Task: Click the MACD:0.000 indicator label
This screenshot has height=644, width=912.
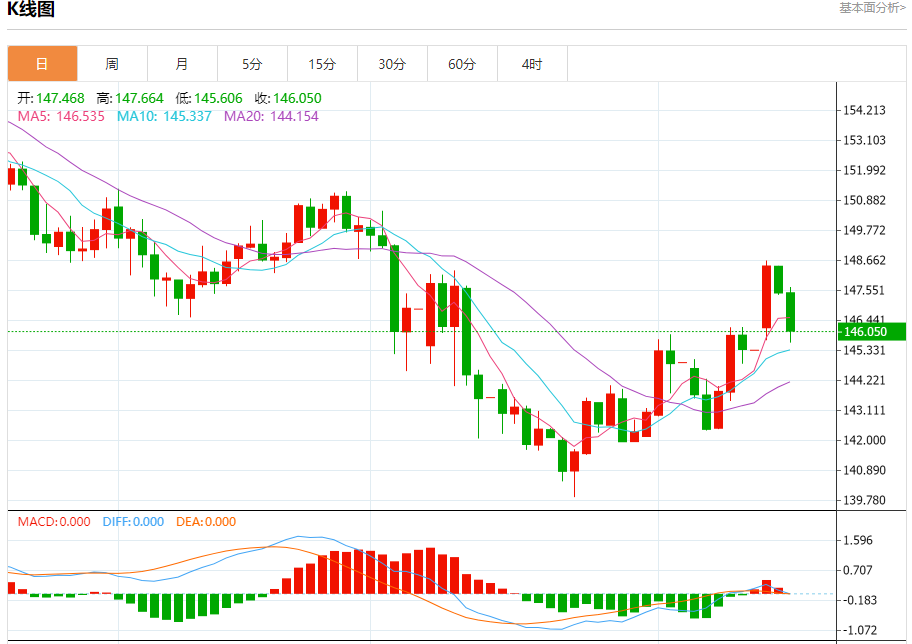Action: click(54, 522)
